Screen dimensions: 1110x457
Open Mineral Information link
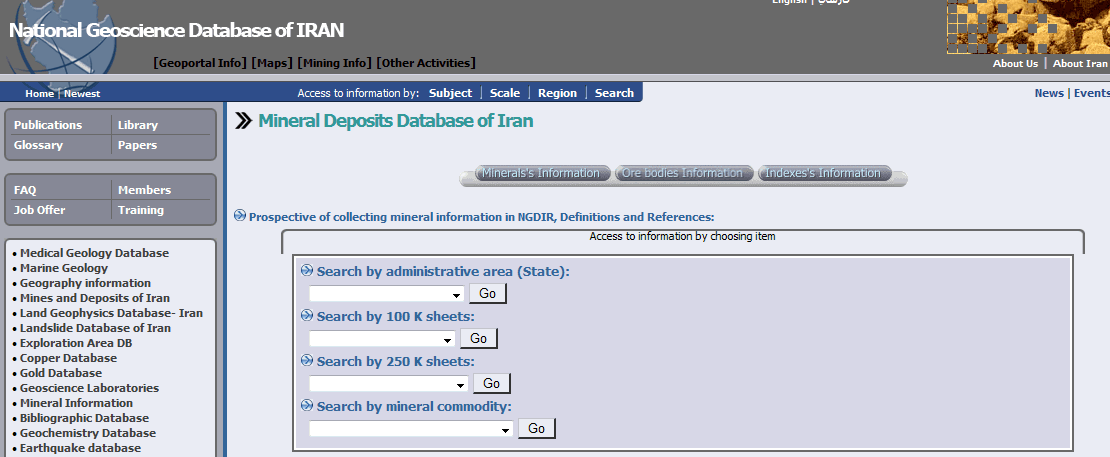76,403
